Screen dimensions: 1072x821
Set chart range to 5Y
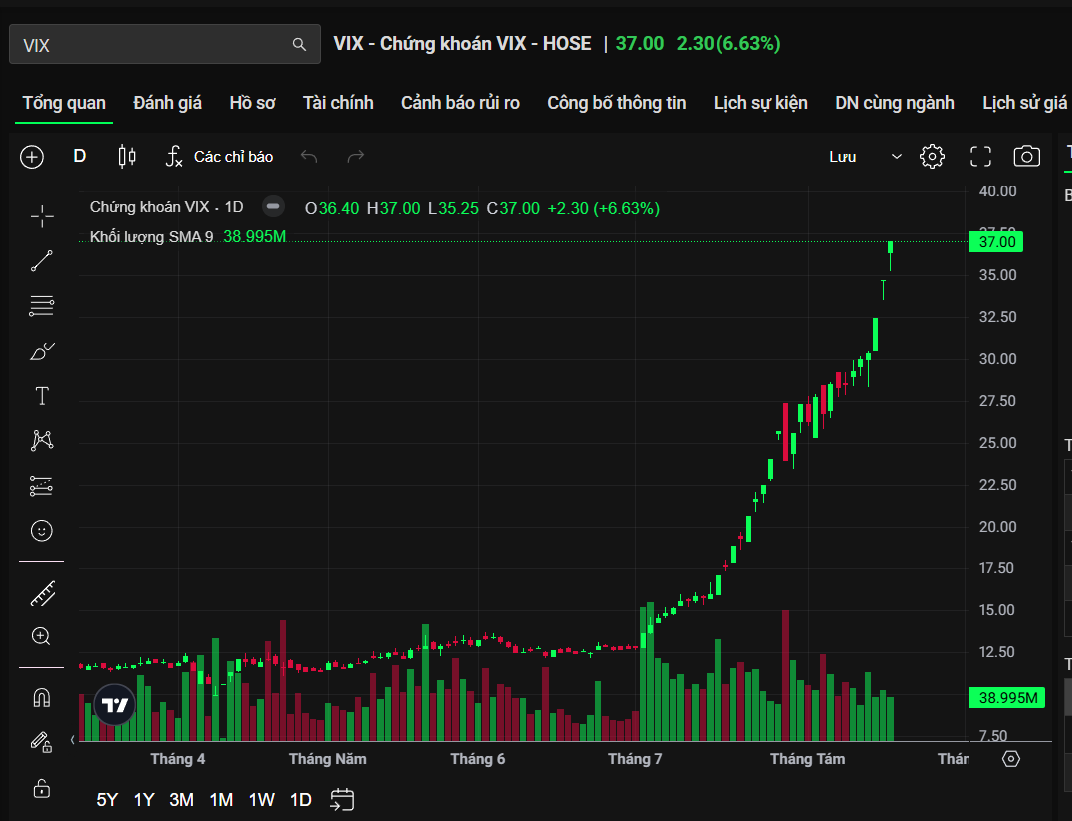tap(107, 800)
